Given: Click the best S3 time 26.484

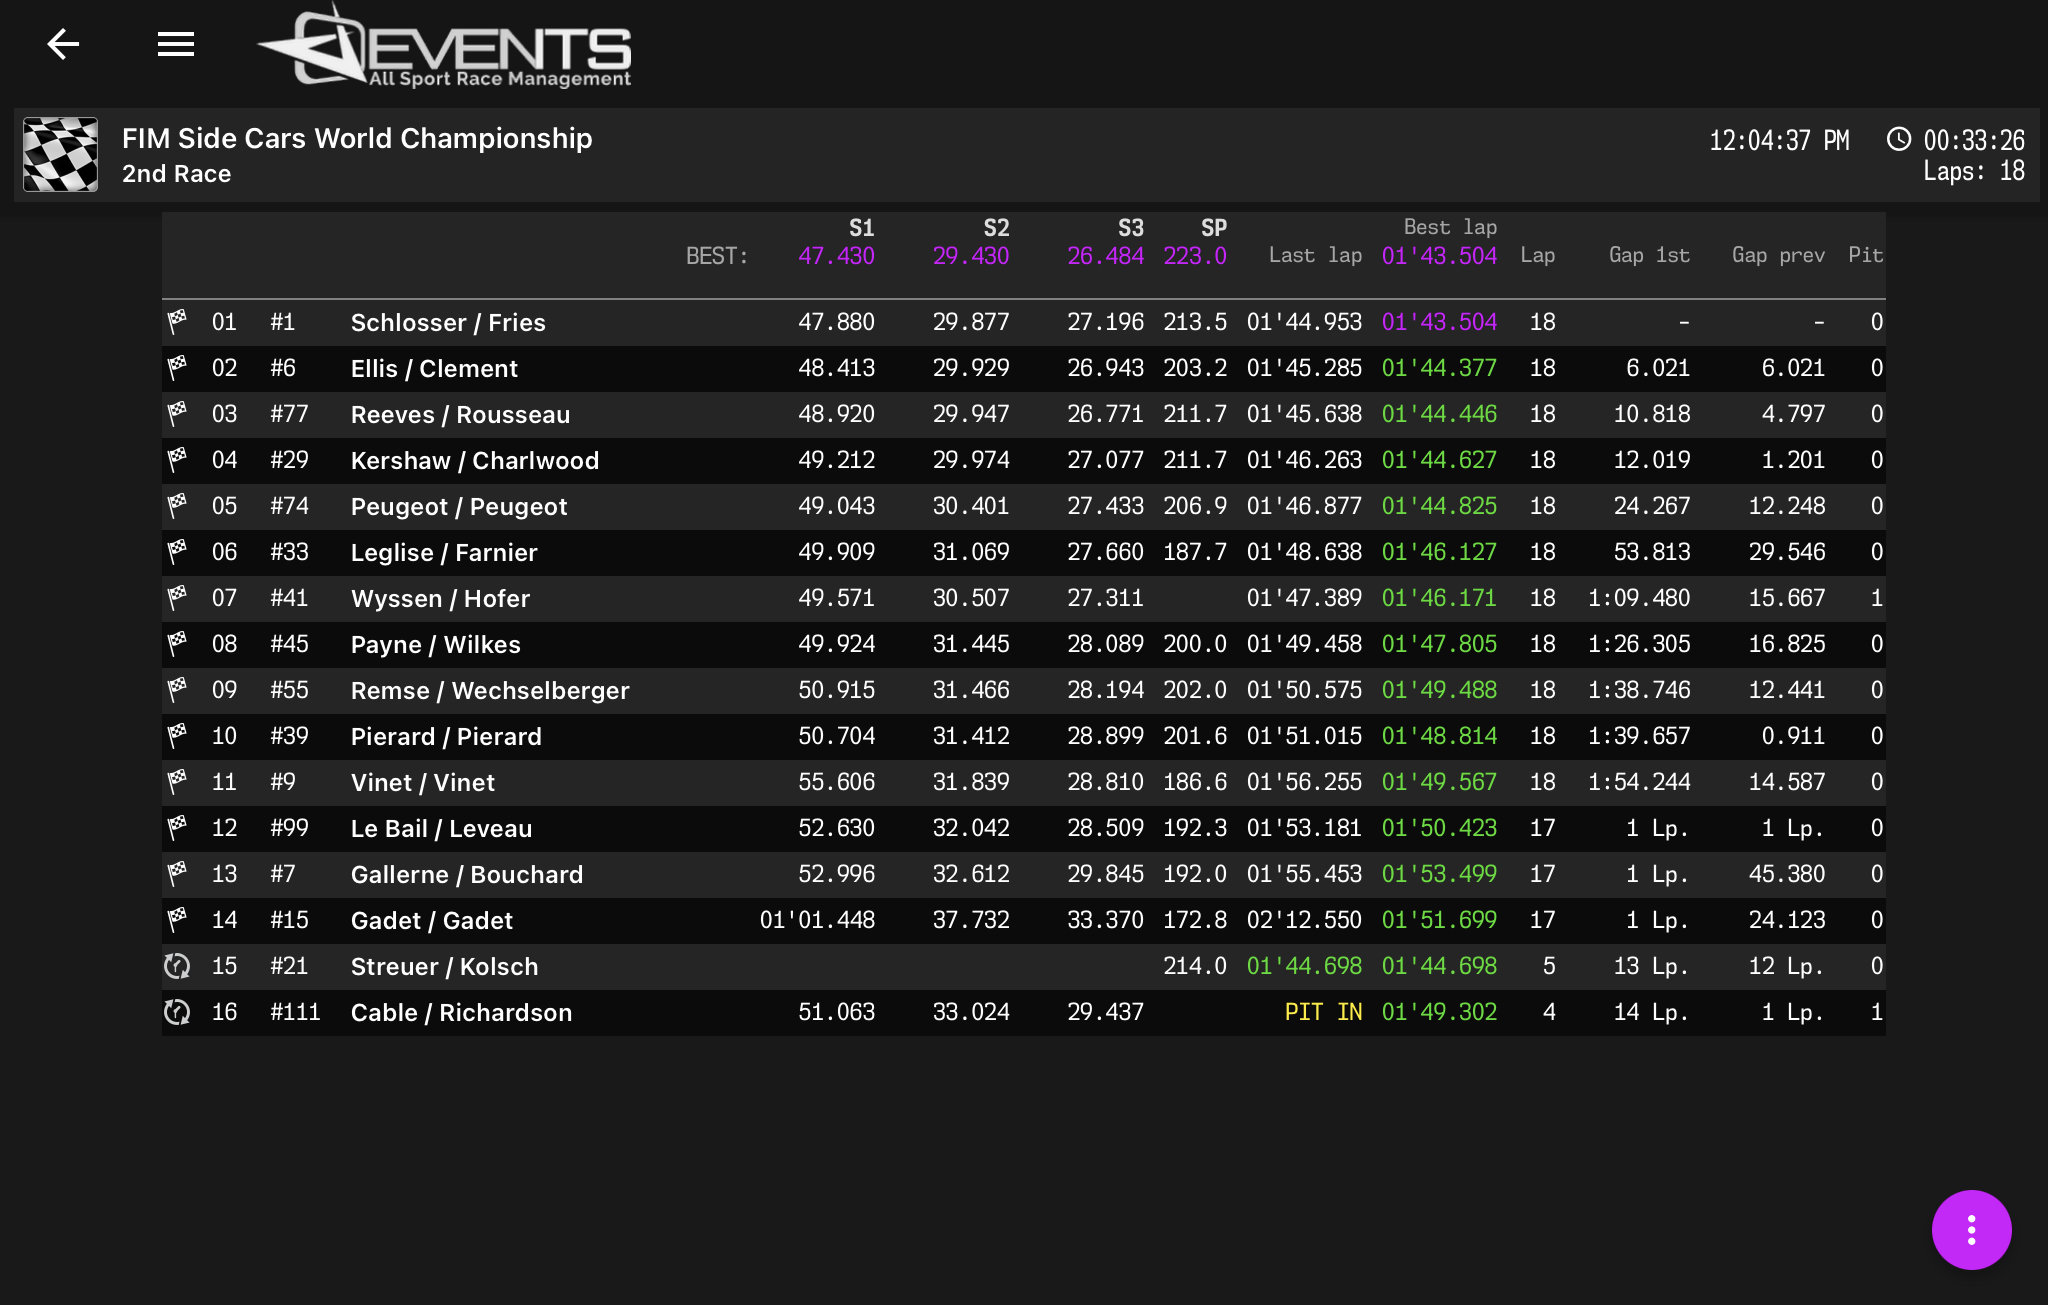Looking at the screenshot, I should 1105,255.
